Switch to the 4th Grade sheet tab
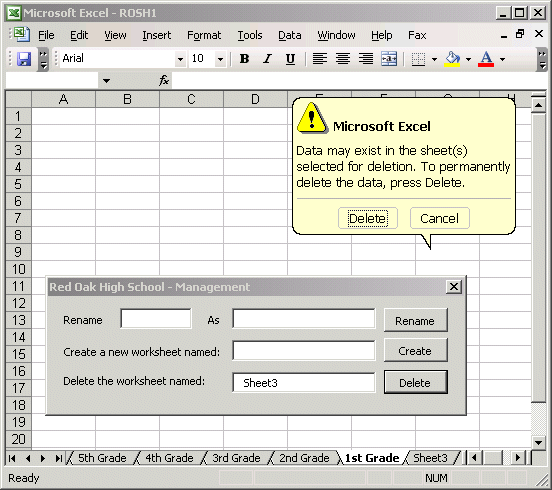 coord(169,458)
